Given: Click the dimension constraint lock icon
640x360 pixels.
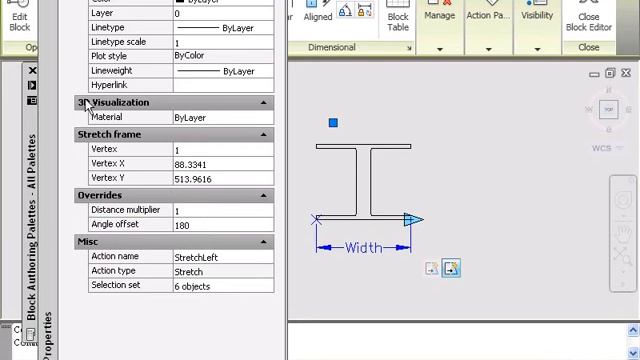Looking at the screenshot, I should tap(364, 10).
